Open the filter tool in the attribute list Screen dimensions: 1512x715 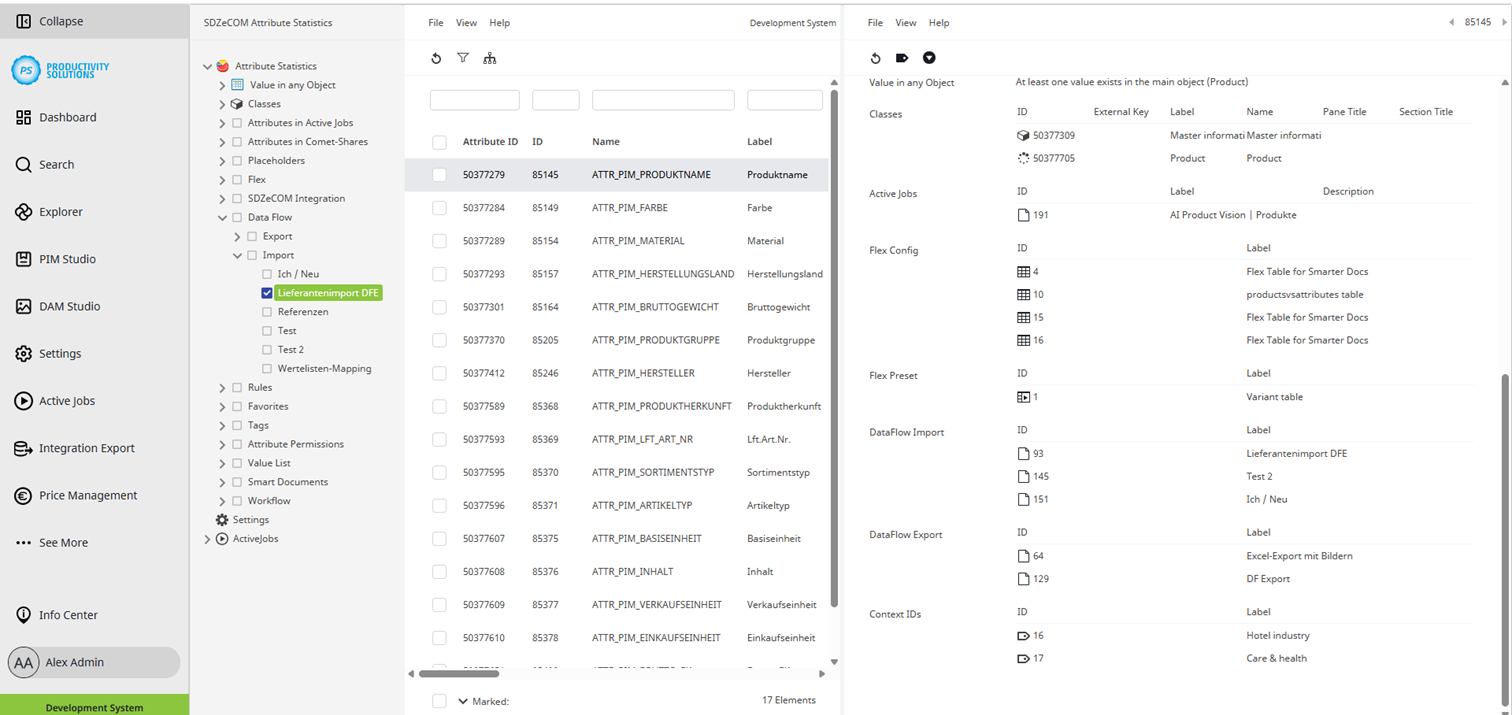[463, 58]
